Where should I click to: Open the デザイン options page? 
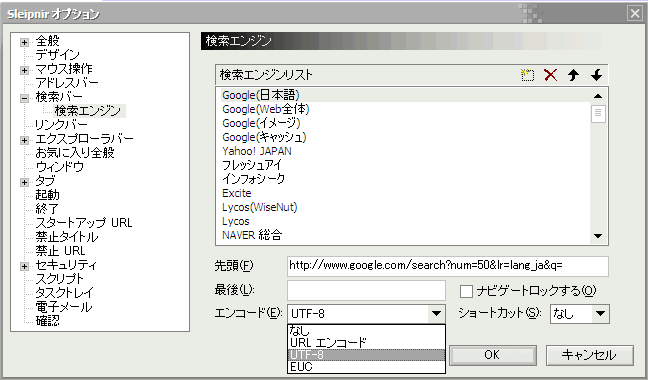[x=57, y=55]
